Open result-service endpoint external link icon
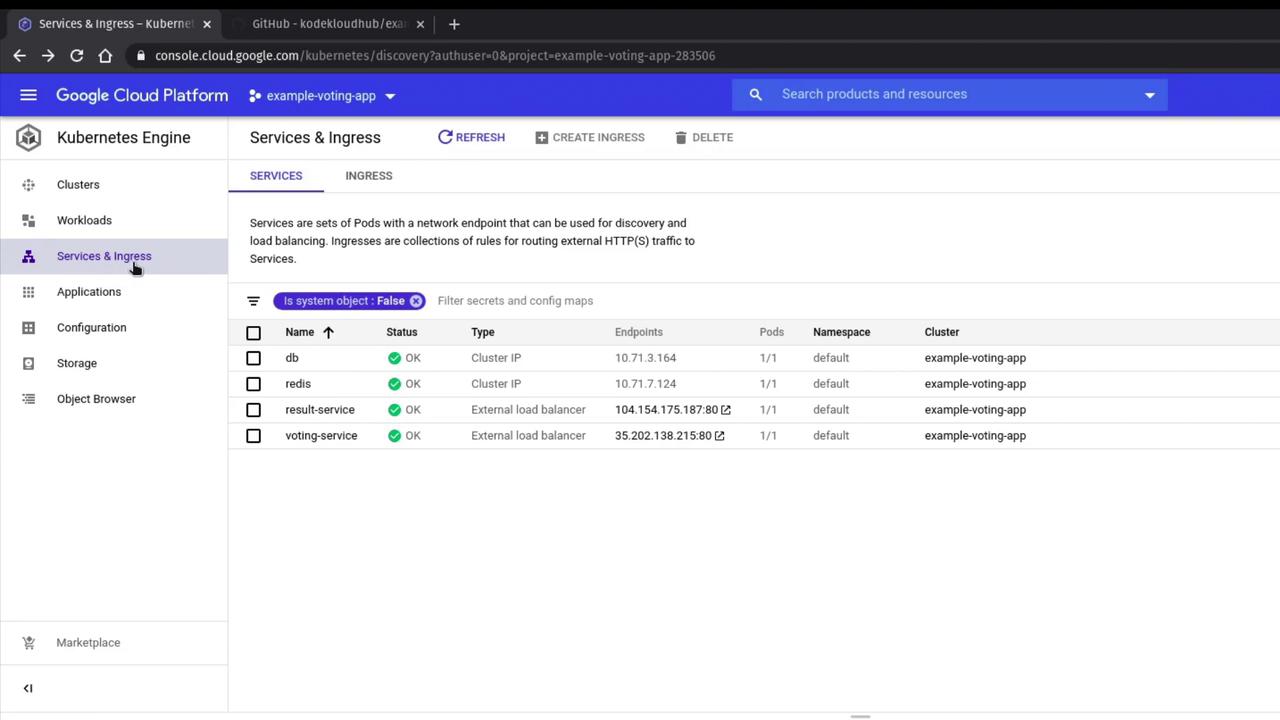 (x=726, y=410)
